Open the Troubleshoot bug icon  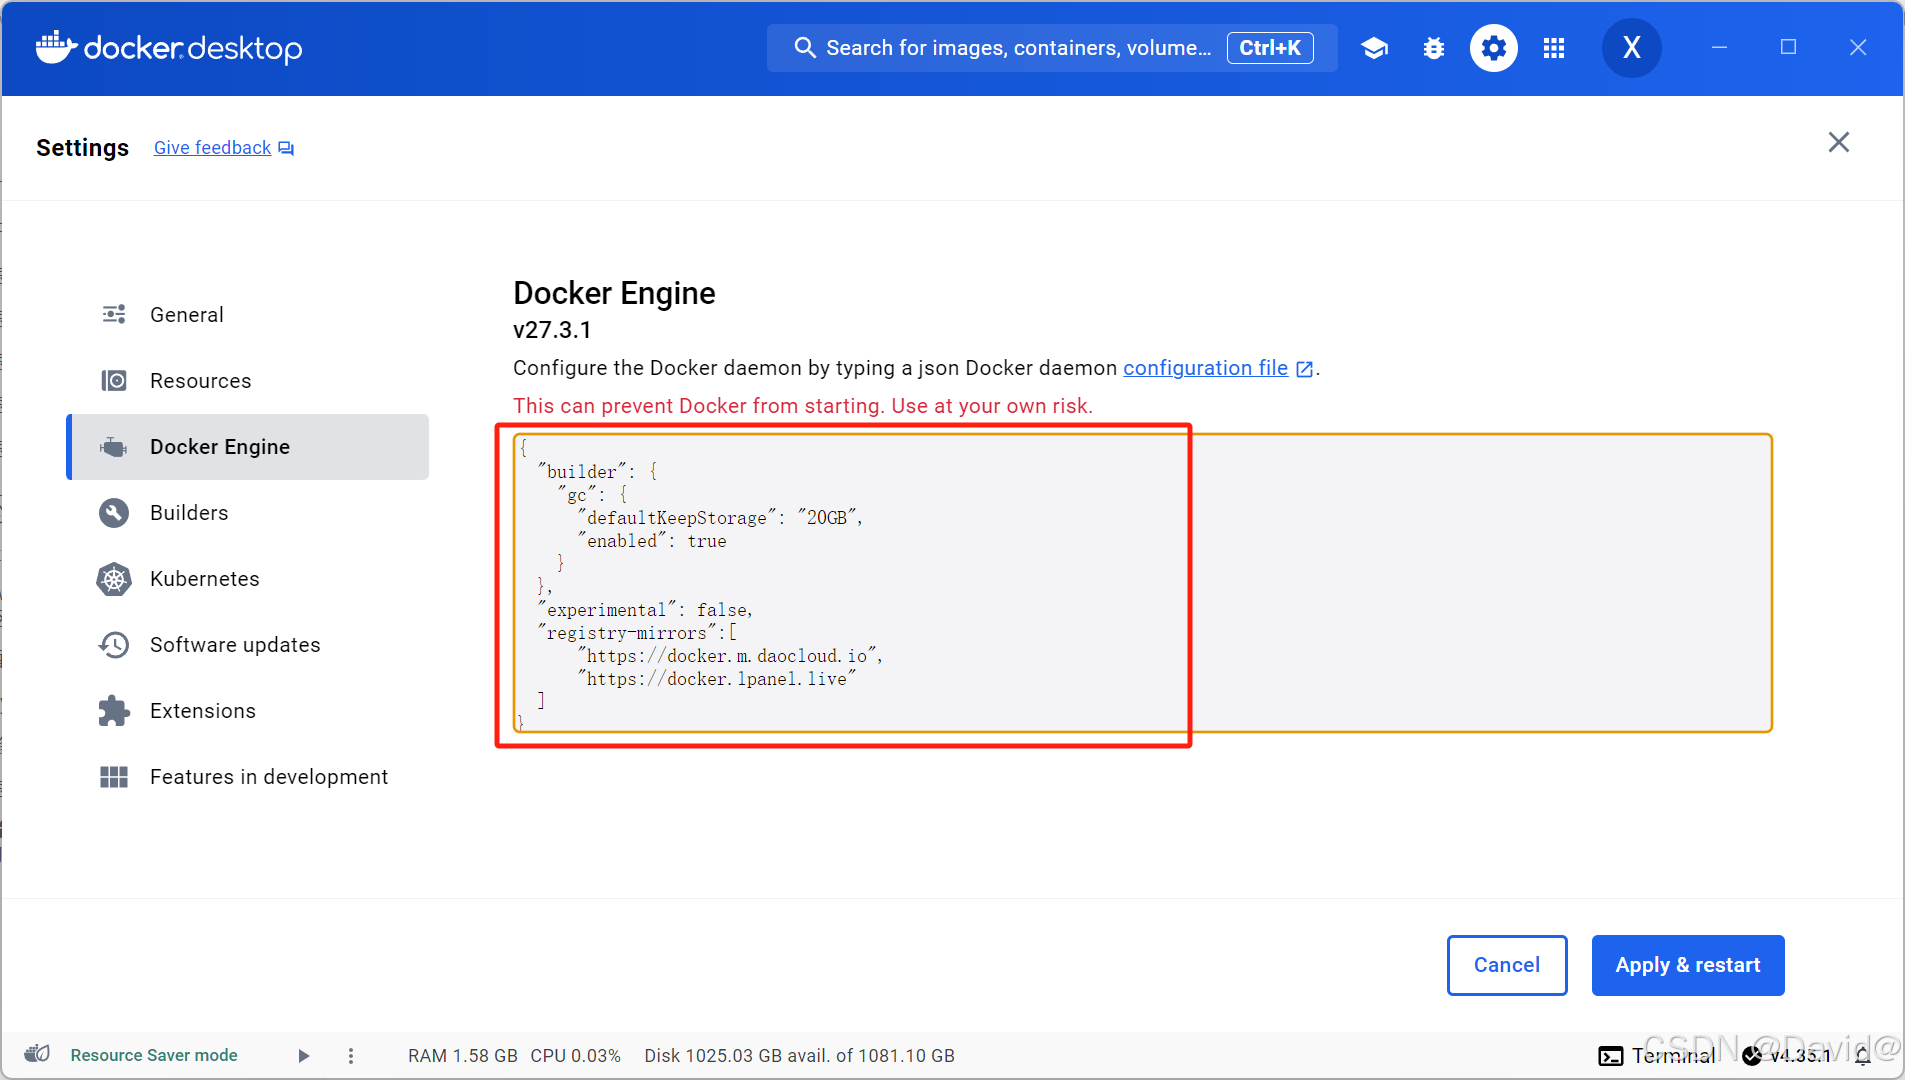tap(1434, 48)
